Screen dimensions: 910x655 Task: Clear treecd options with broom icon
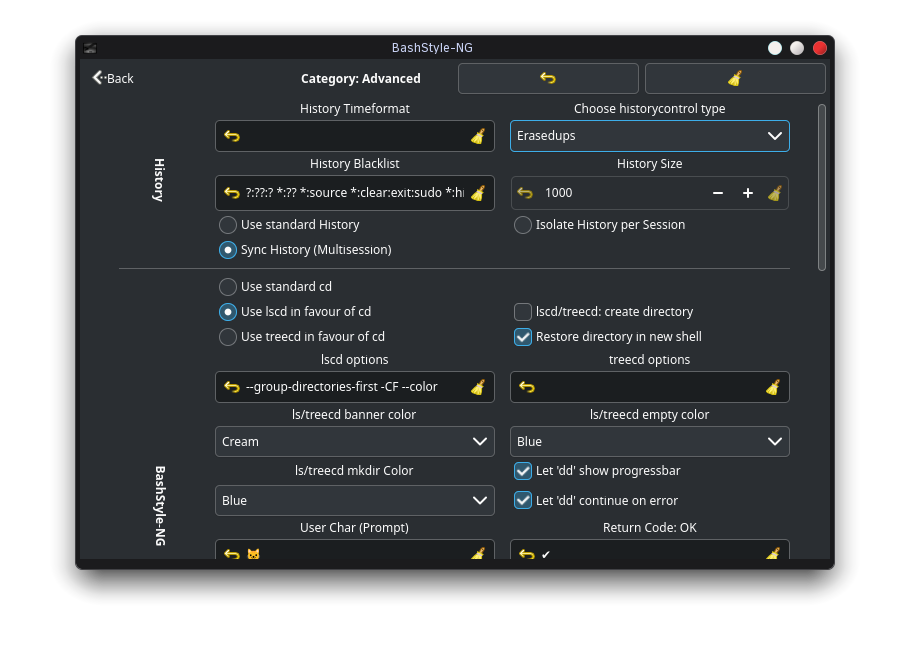(772, 386)
